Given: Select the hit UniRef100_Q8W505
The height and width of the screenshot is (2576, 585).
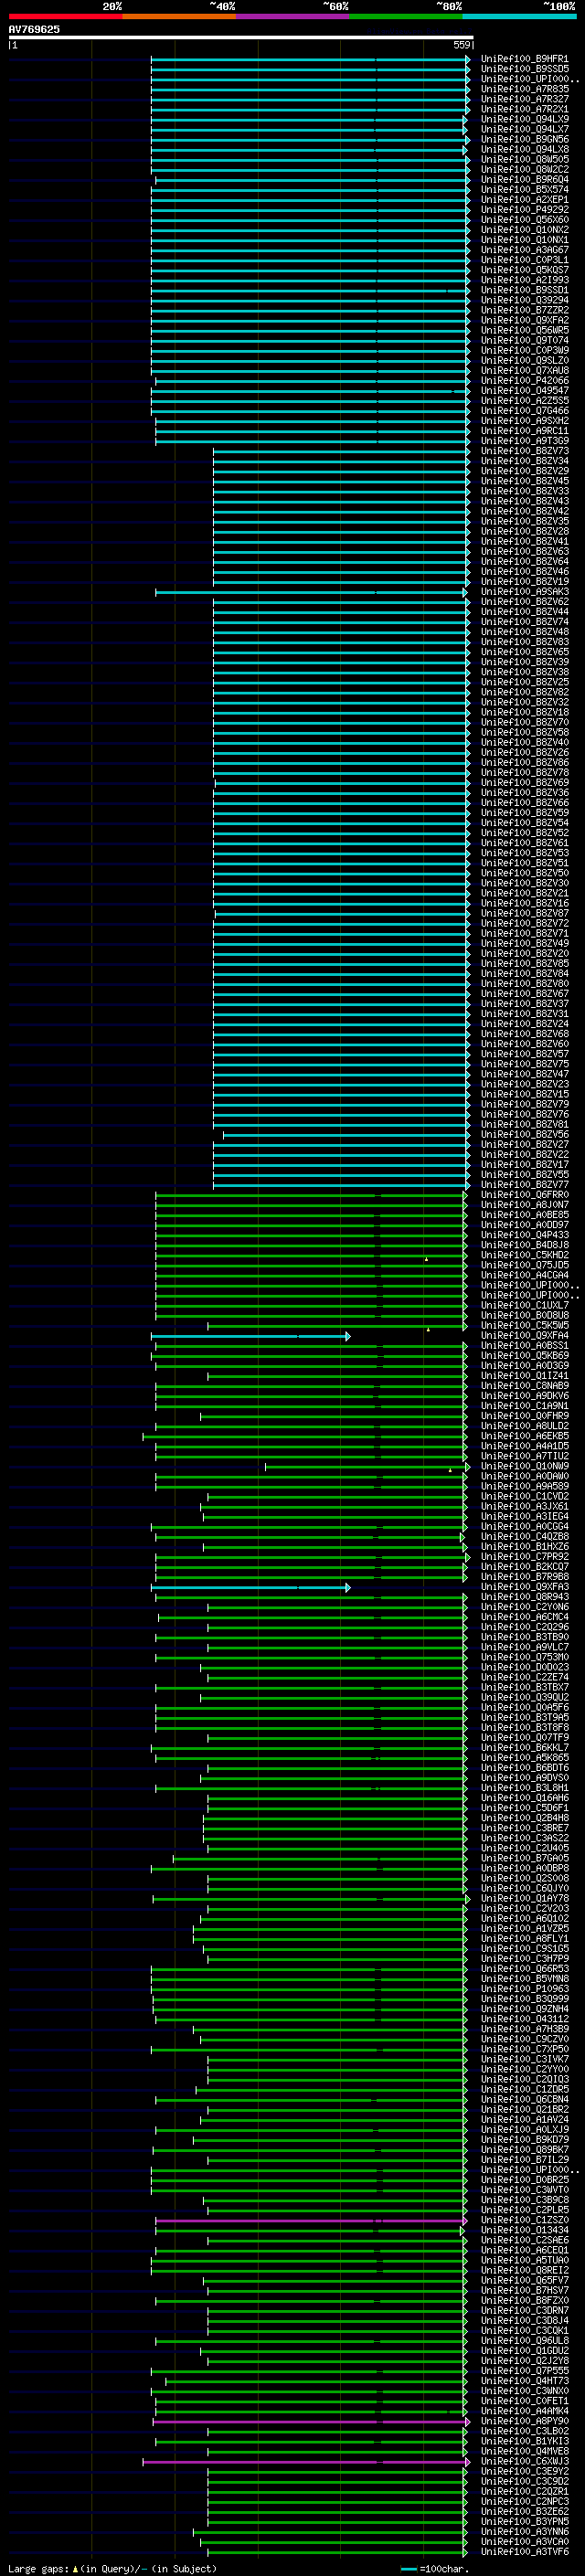Looking at the screenshot, I should [x=524, y=159].
